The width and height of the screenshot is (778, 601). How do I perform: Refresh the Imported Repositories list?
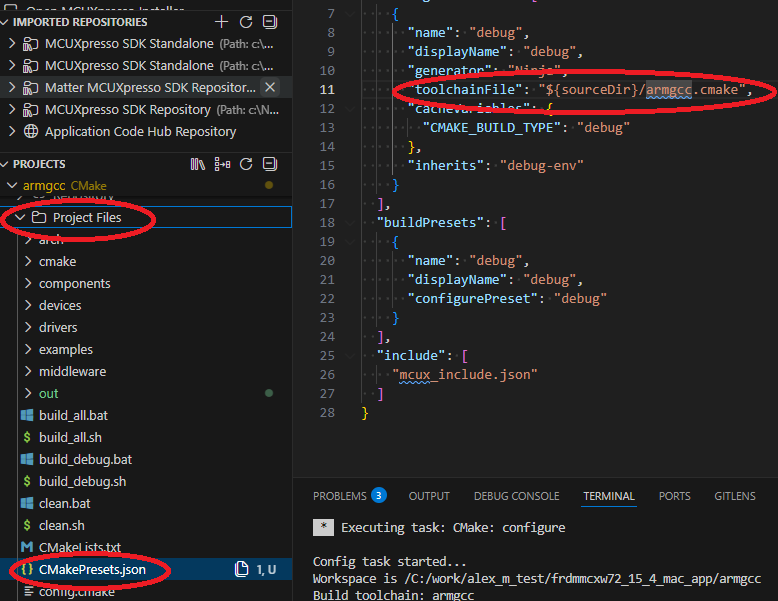[x=246, y=22]
